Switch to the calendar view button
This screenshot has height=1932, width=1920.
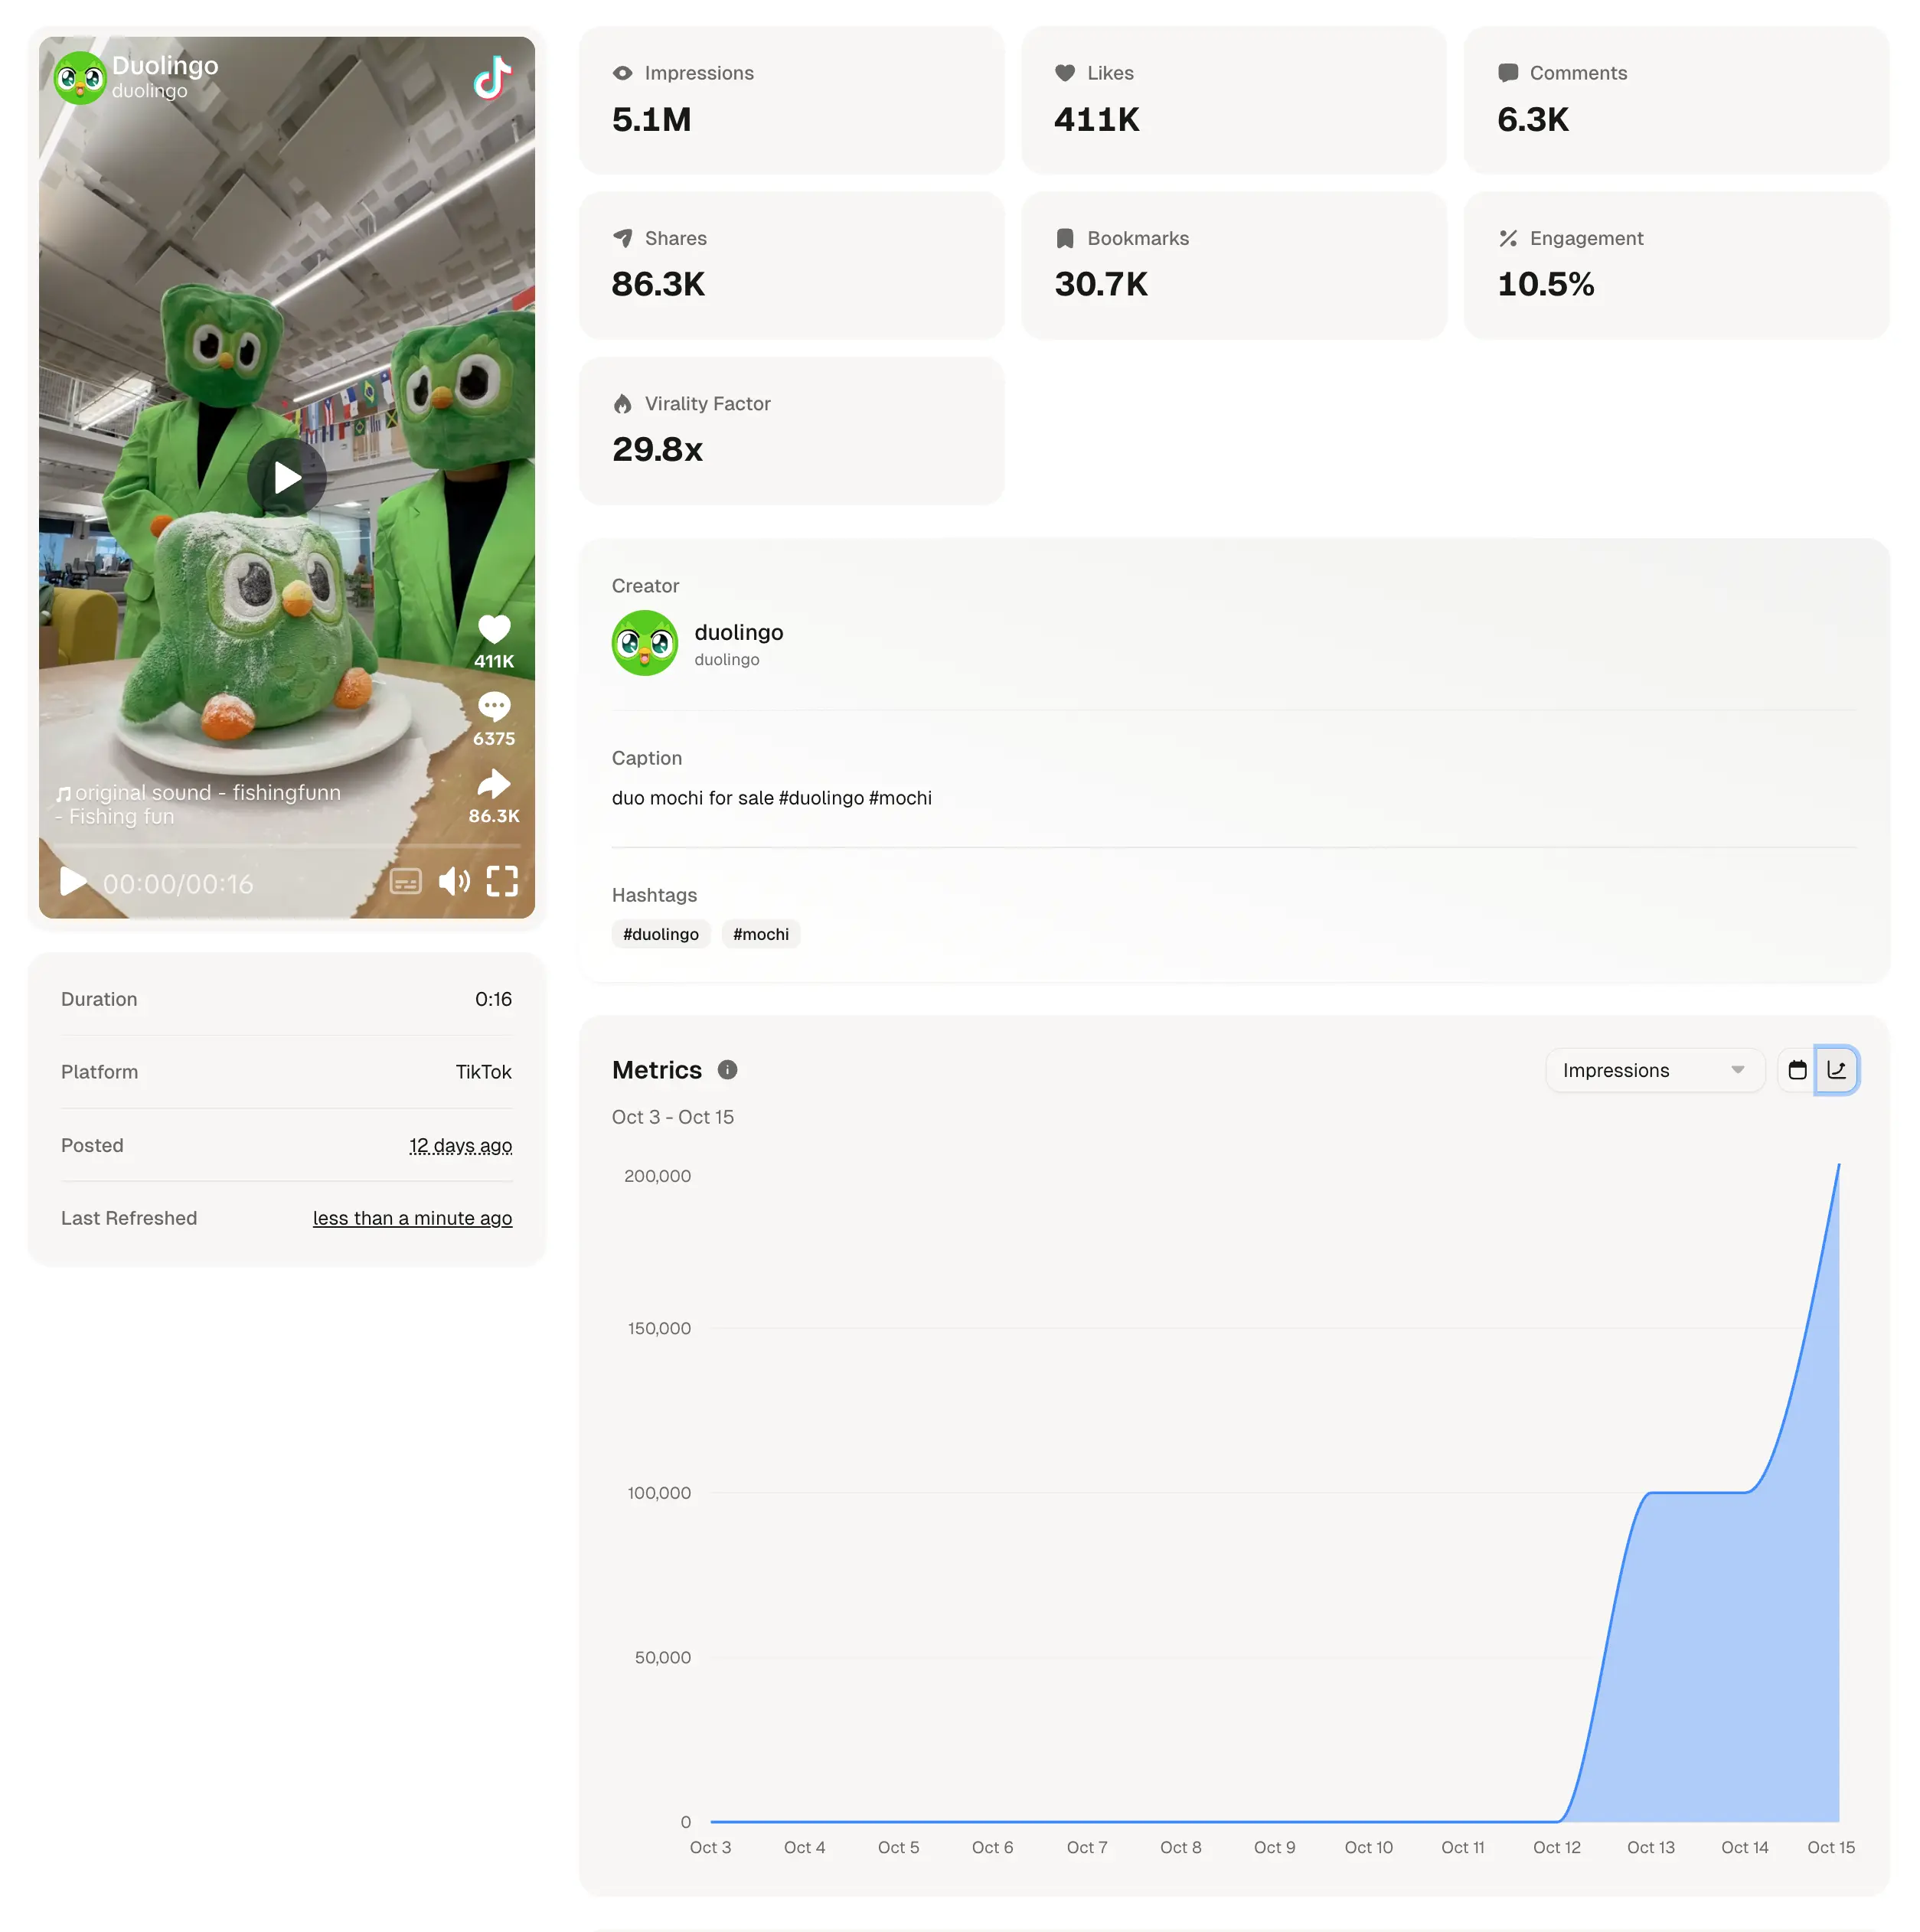pyautogui.click(x=1797, y=1071)
